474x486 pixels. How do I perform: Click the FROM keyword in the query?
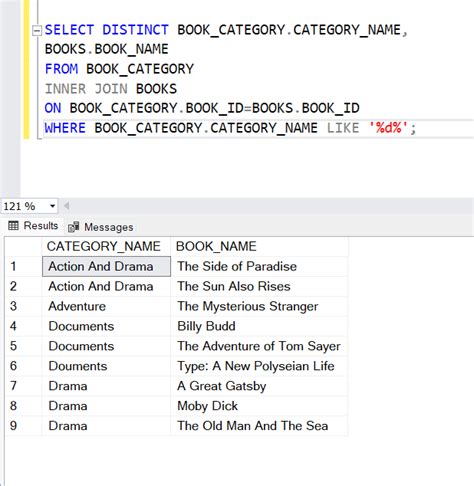click(61, 69)
